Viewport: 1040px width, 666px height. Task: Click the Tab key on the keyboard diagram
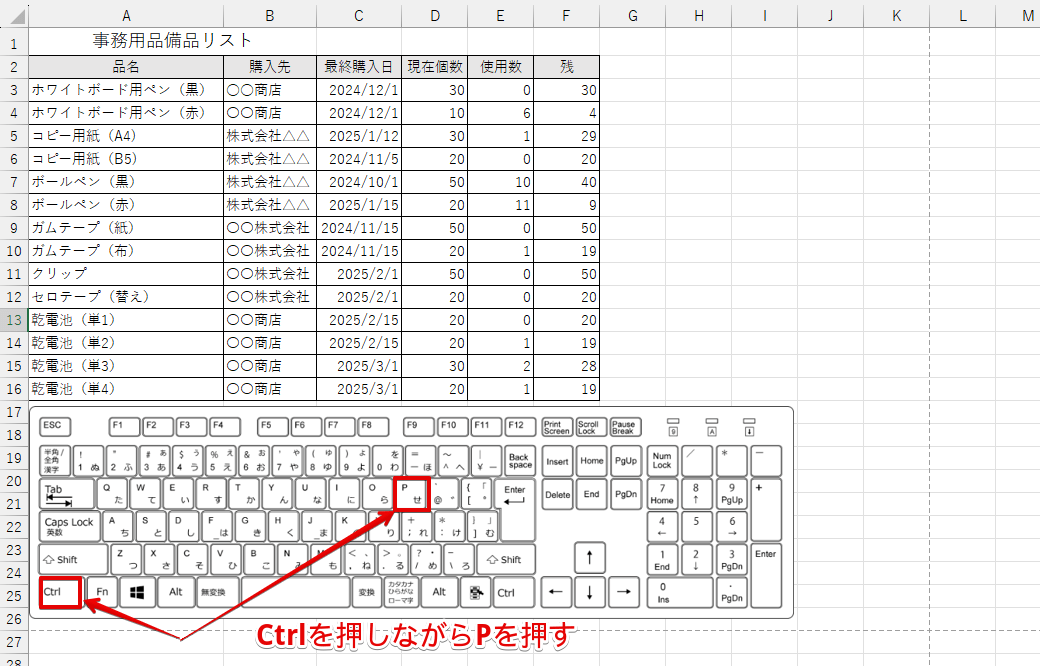point(62,491)
